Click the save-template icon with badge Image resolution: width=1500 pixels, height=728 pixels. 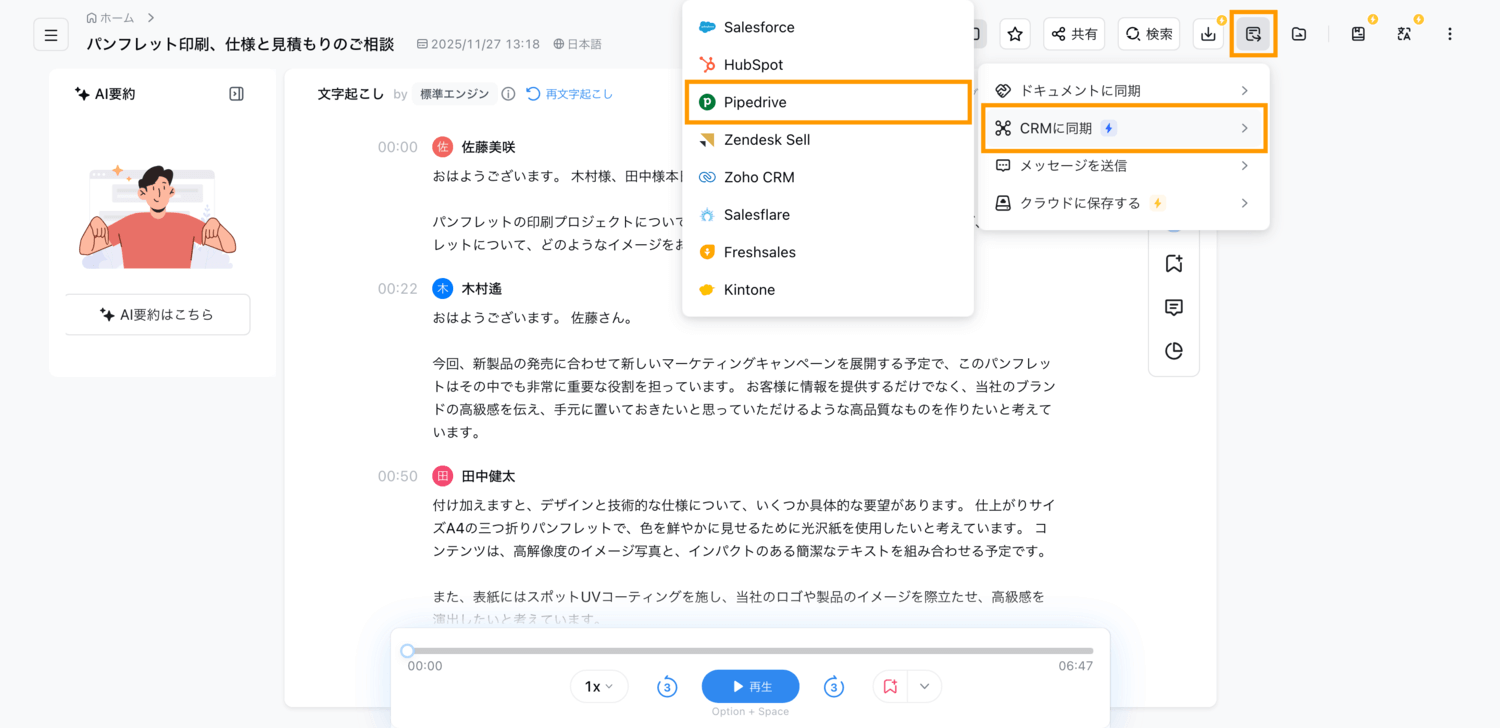(x=1358, y=34)
